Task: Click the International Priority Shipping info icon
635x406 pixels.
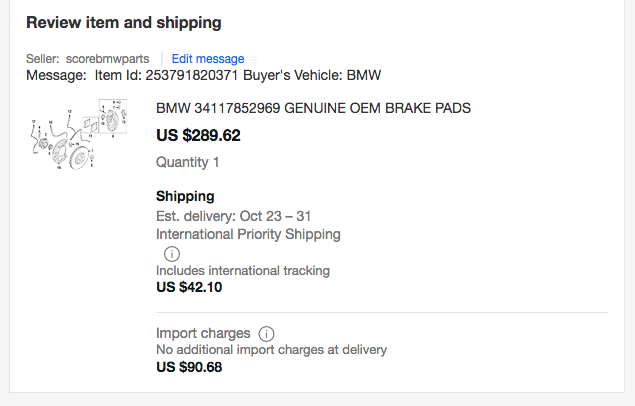Action: (172, 254)
